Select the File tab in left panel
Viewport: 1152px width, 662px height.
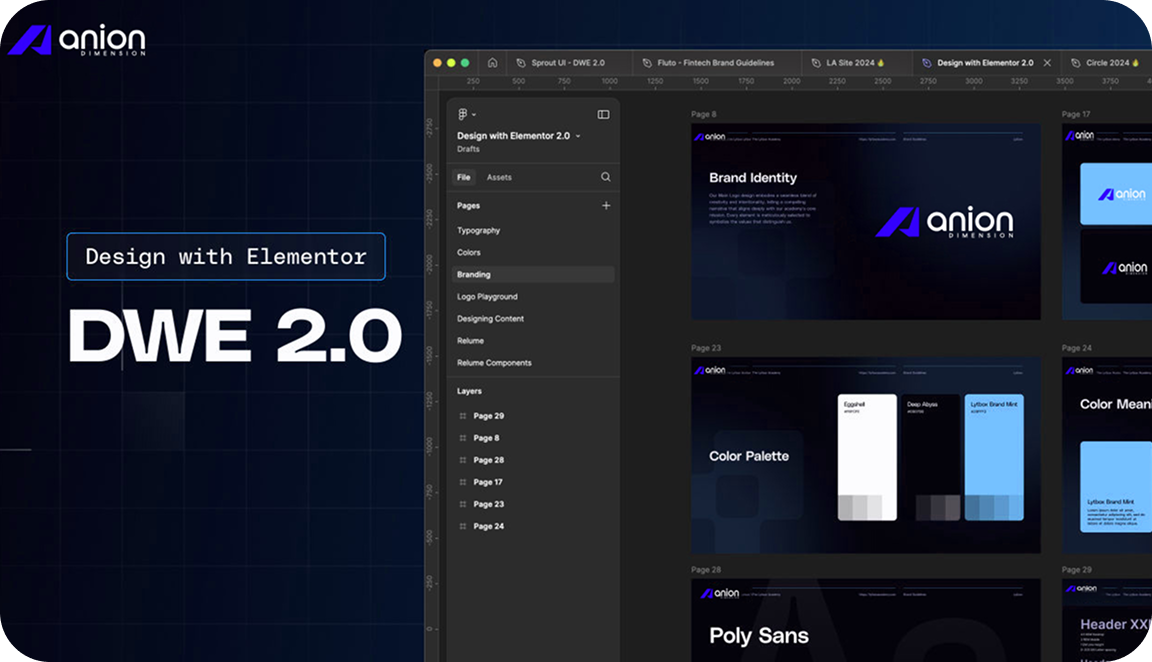(x=464, y=177)
